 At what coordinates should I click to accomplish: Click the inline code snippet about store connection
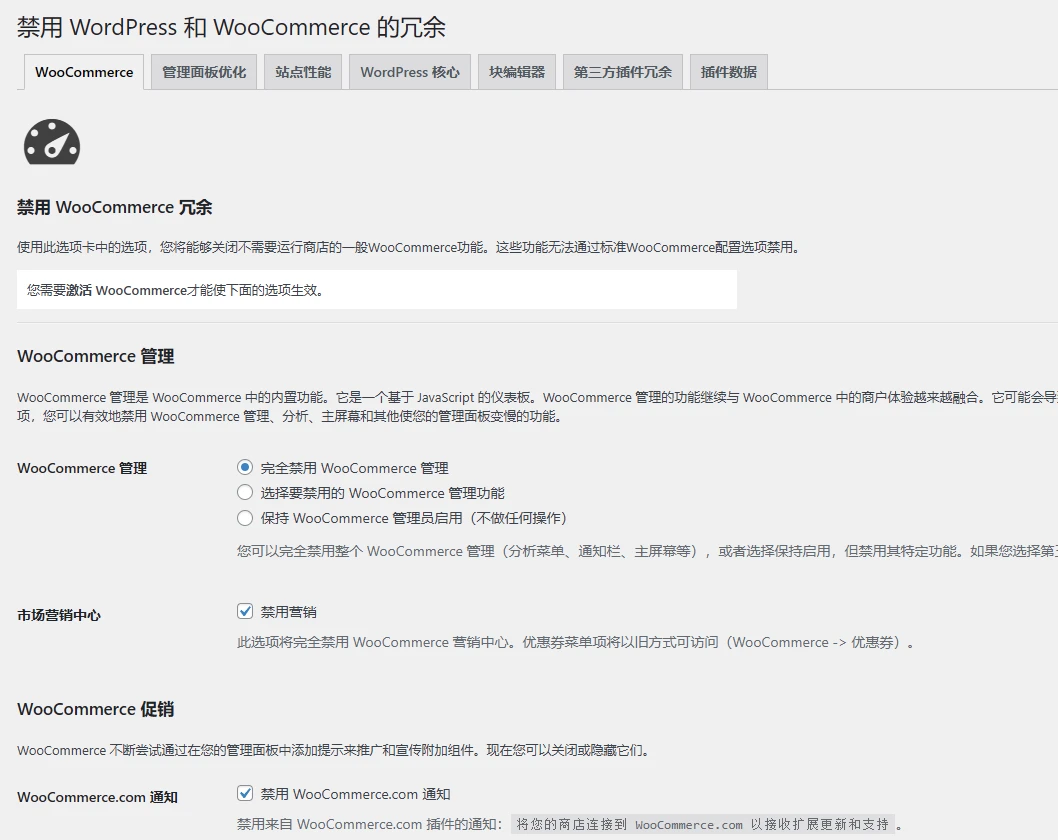pos(700,823)
